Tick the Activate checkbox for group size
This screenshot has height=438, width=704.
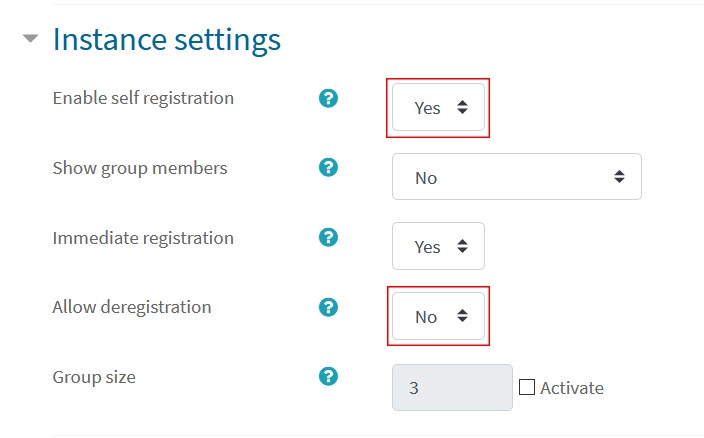point(527,387)
